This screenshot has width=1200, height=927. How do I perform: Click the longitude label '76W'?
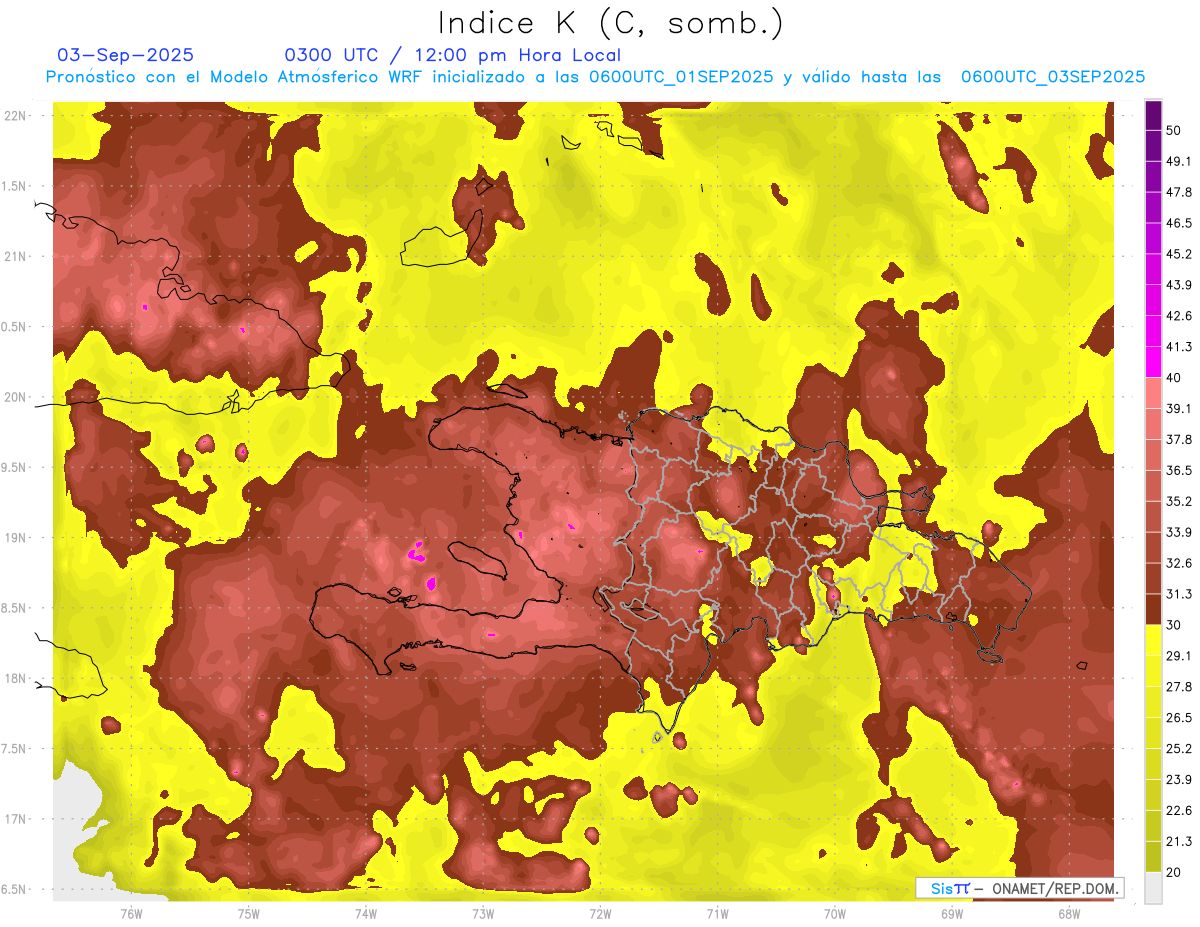(131, 913)
